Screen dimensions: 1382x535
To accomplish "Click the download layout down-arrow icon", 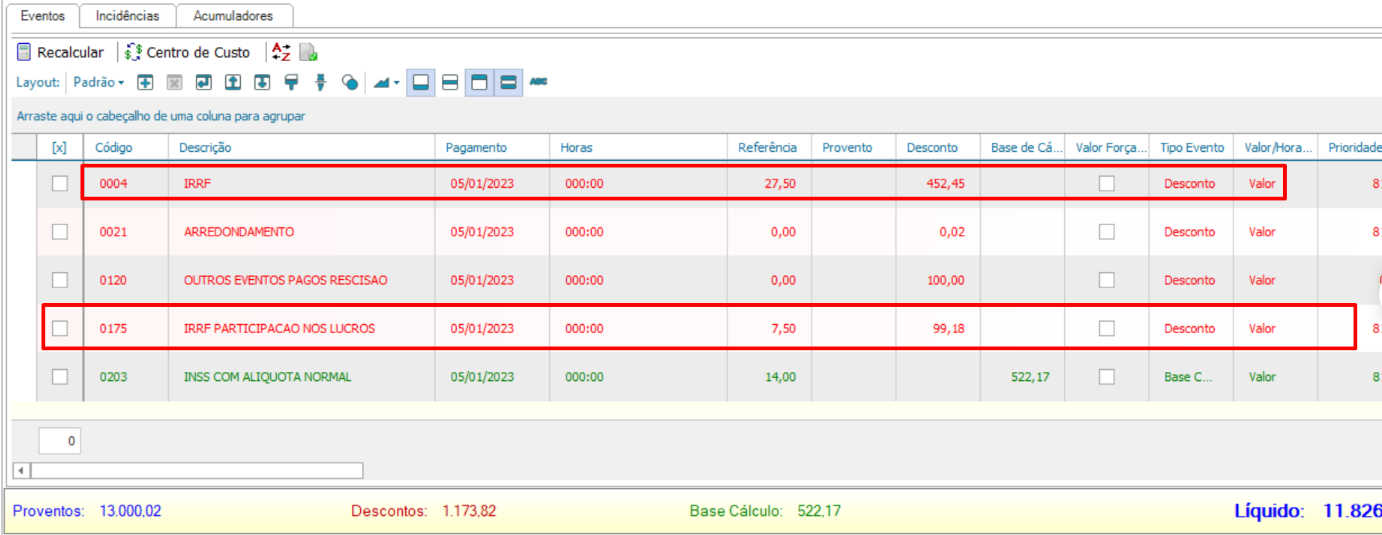I will tap(262, 83).
